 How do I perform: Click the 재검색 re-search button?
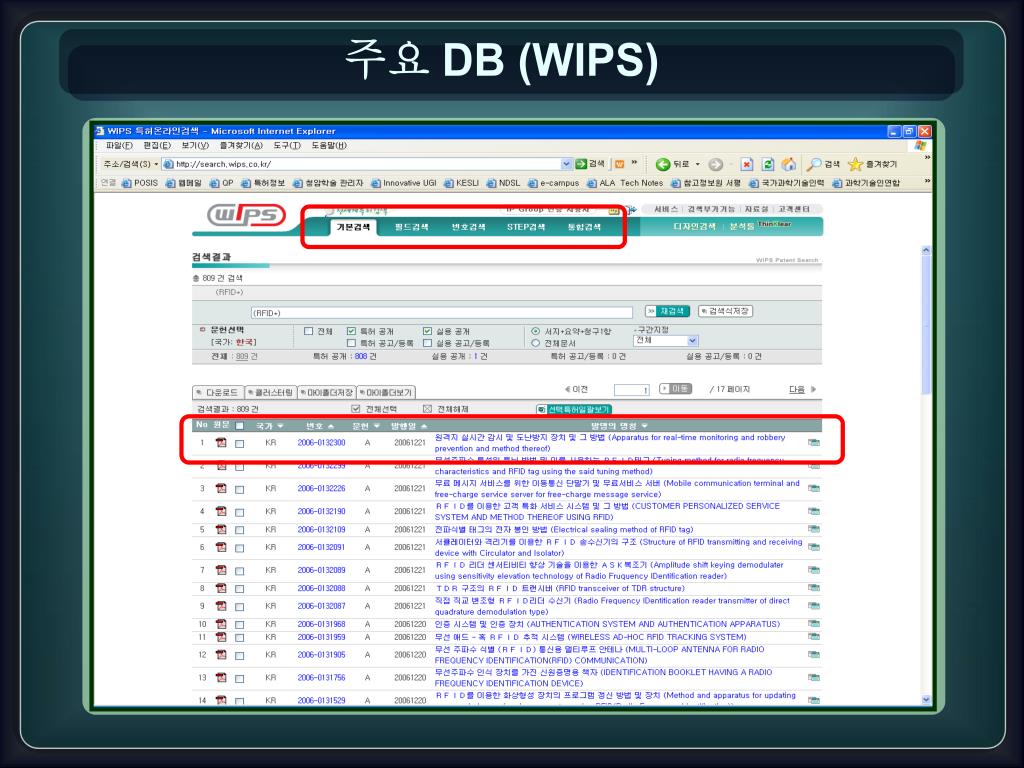pyautogui.click(x=665, y=312)
